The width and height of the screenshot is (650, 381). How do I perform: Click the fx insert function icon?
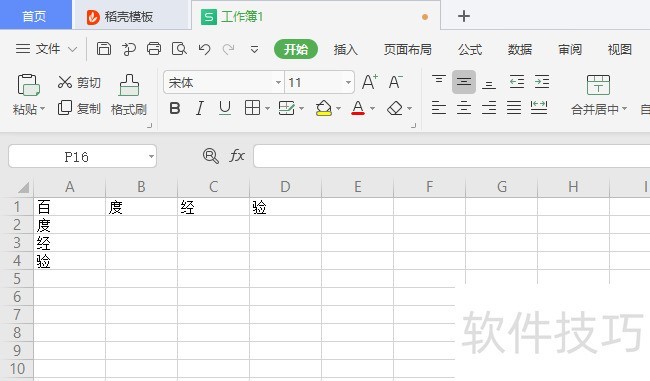click(x=237, y=156)
